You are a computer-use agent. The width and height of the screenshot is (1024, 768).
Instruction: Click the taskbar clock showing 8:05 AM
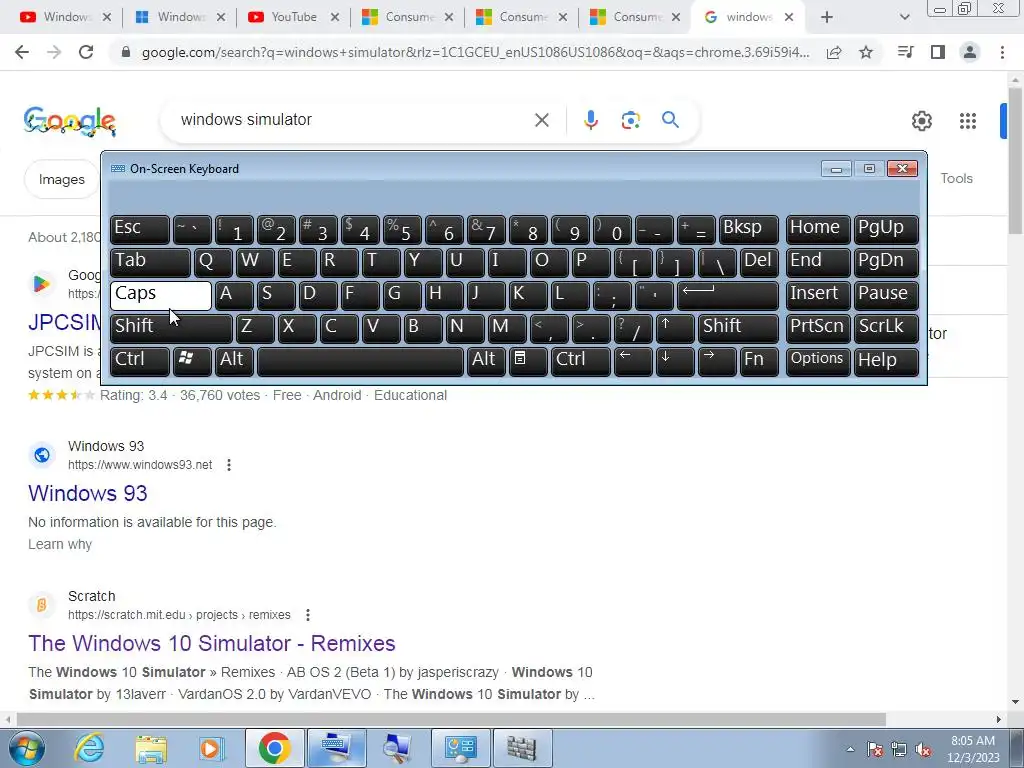[x=972, y=749]
